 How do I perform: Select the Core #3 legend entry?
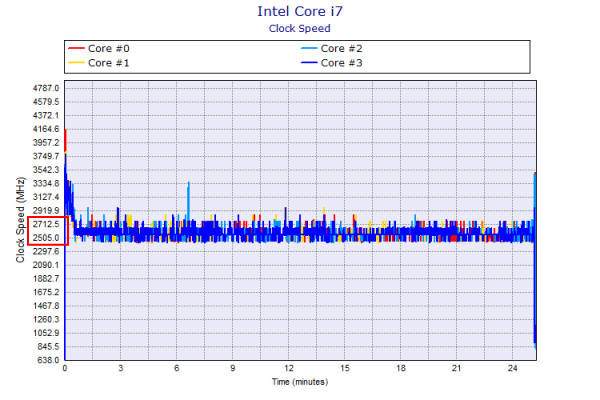pyautogui.click(x=332, y=63)
